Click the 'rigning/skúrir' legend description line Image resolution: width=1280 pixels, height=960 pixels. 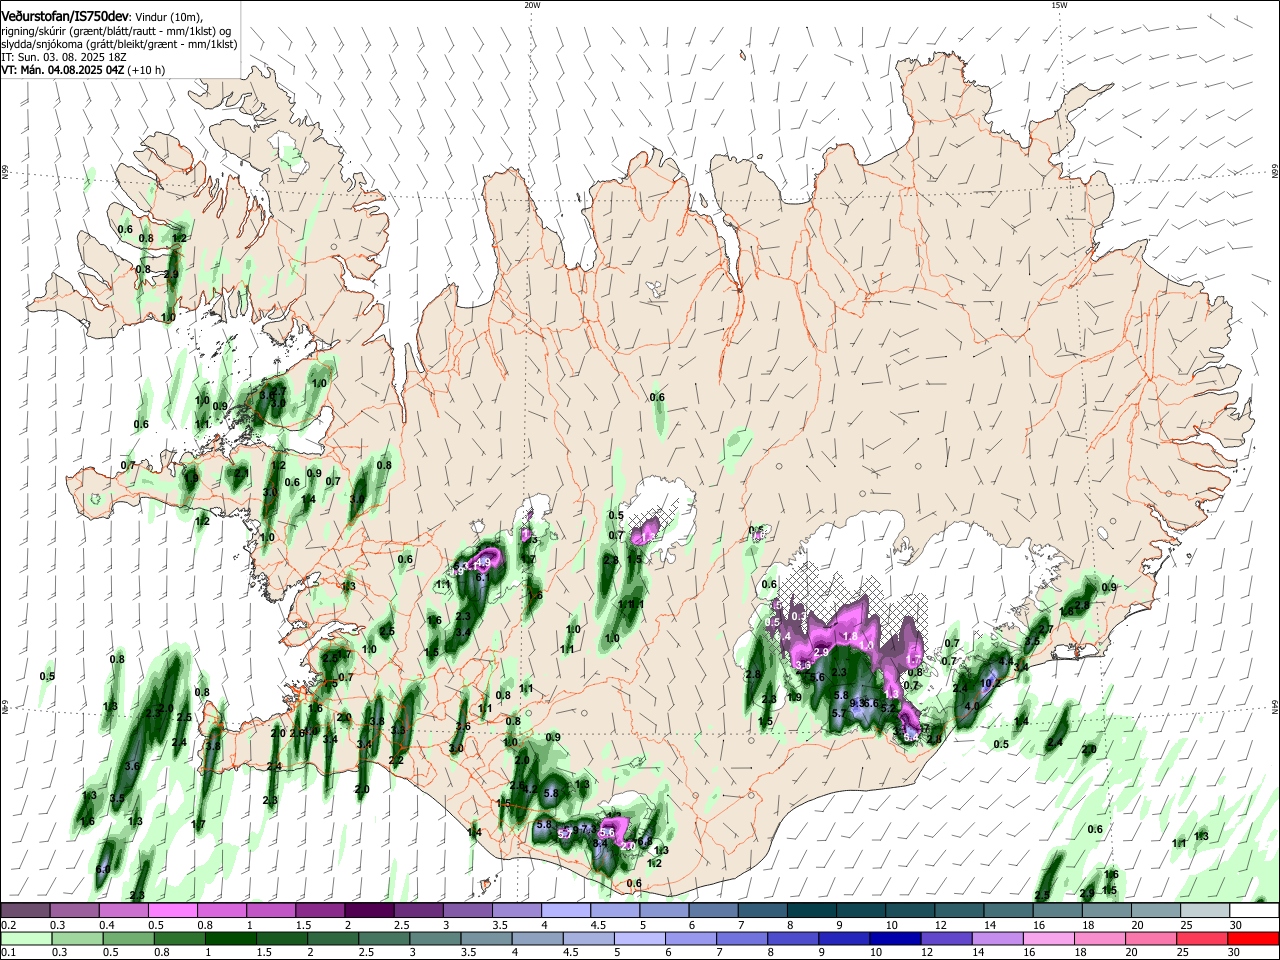[x=117, y=31]
